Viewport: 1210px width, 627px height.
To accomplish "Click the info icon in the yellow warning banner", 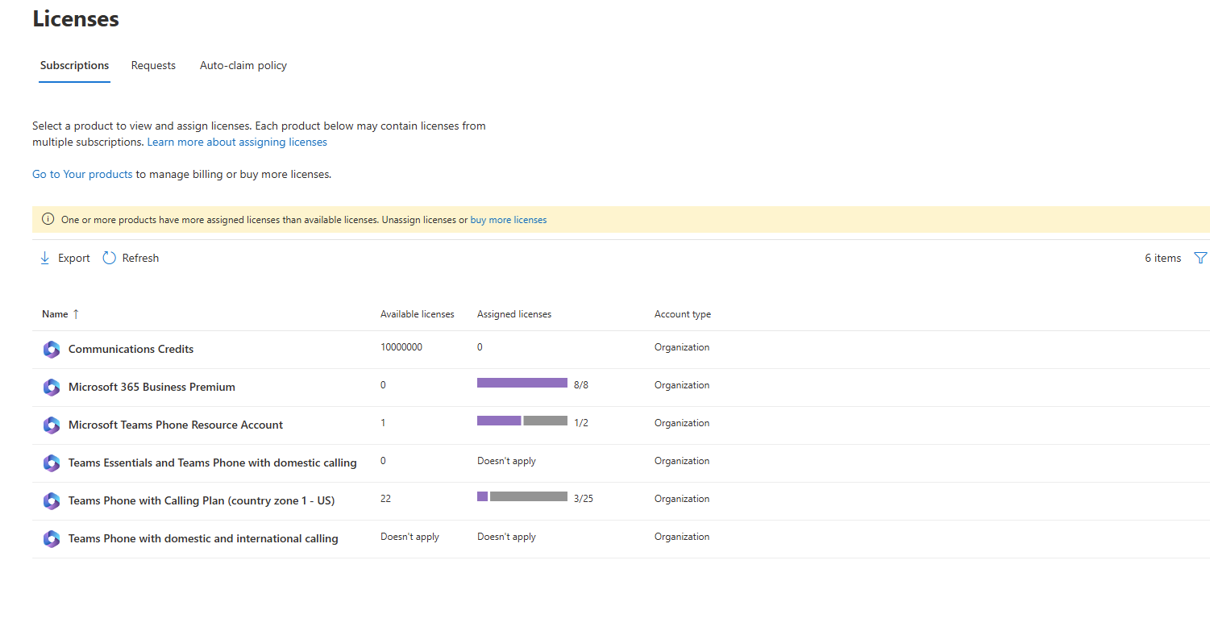I will click(47, 219).
